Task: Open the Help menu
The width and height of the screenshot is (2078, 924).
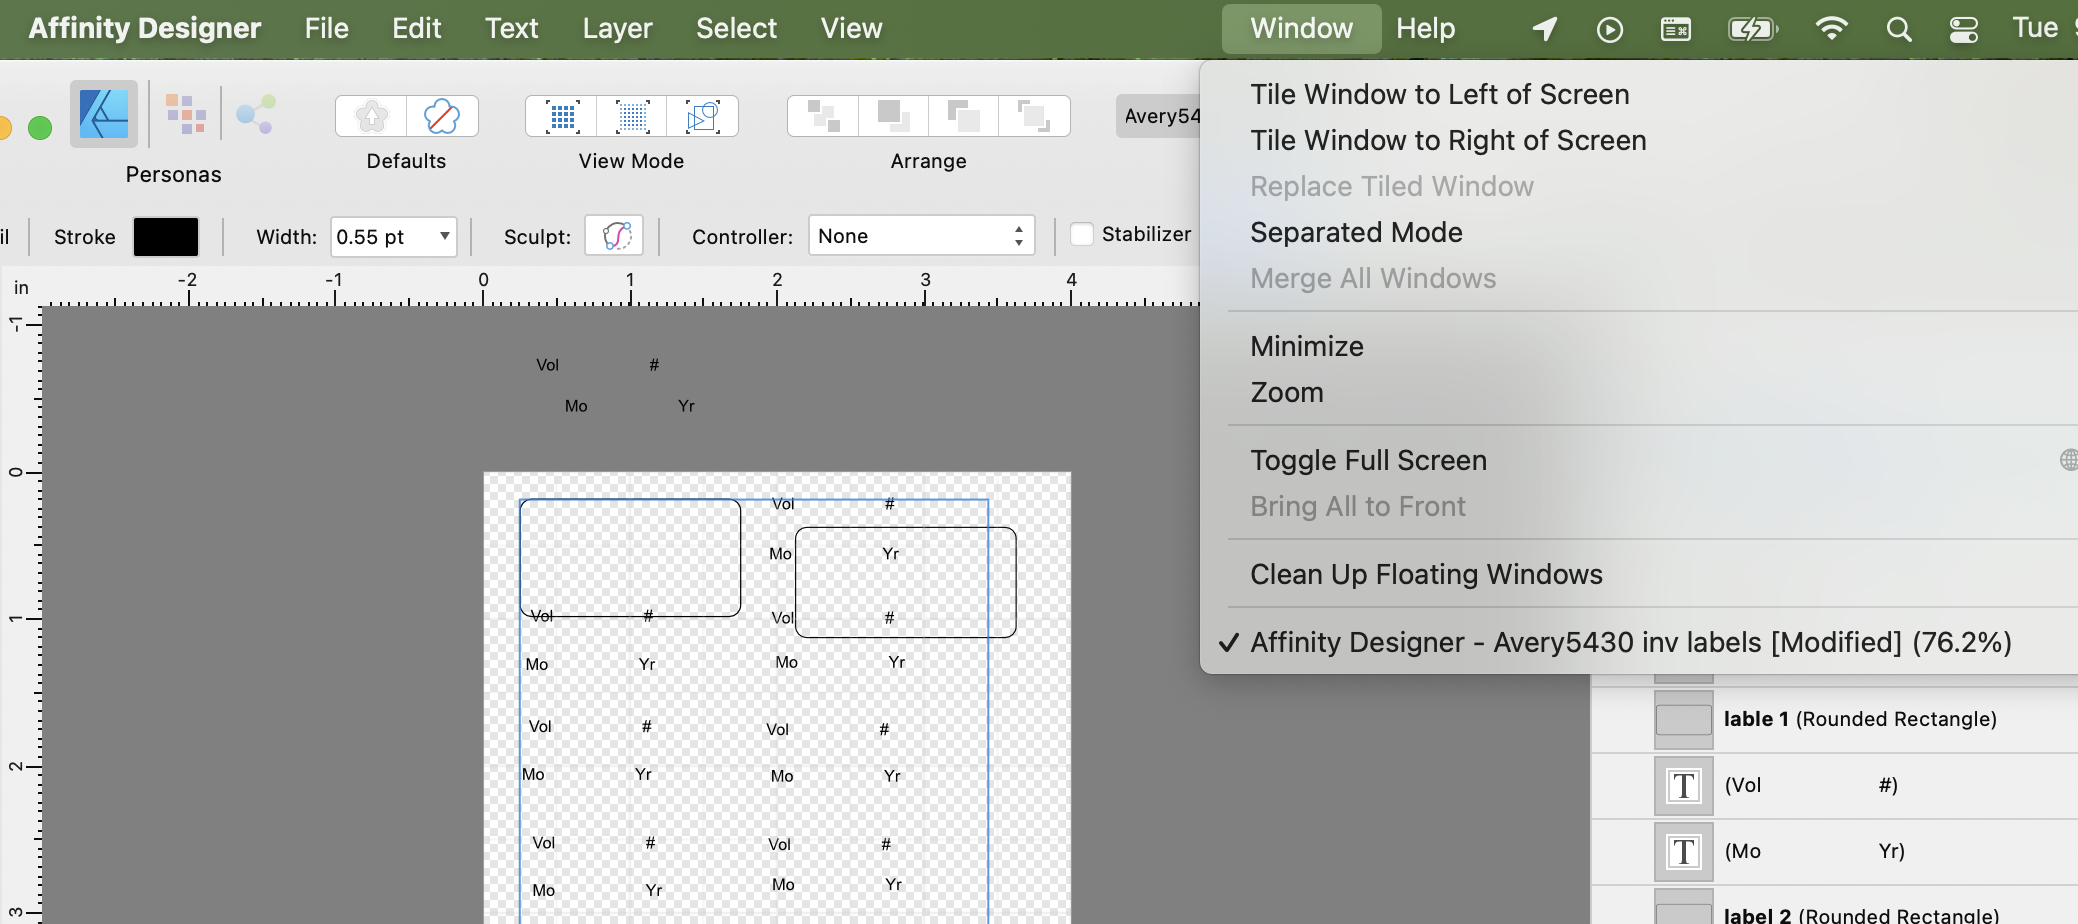Action: tap(1425, 28)
